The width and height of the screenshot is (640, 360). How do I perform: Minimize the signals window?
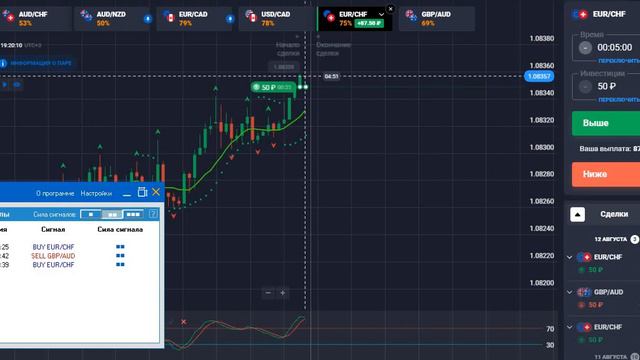point(127,193)
